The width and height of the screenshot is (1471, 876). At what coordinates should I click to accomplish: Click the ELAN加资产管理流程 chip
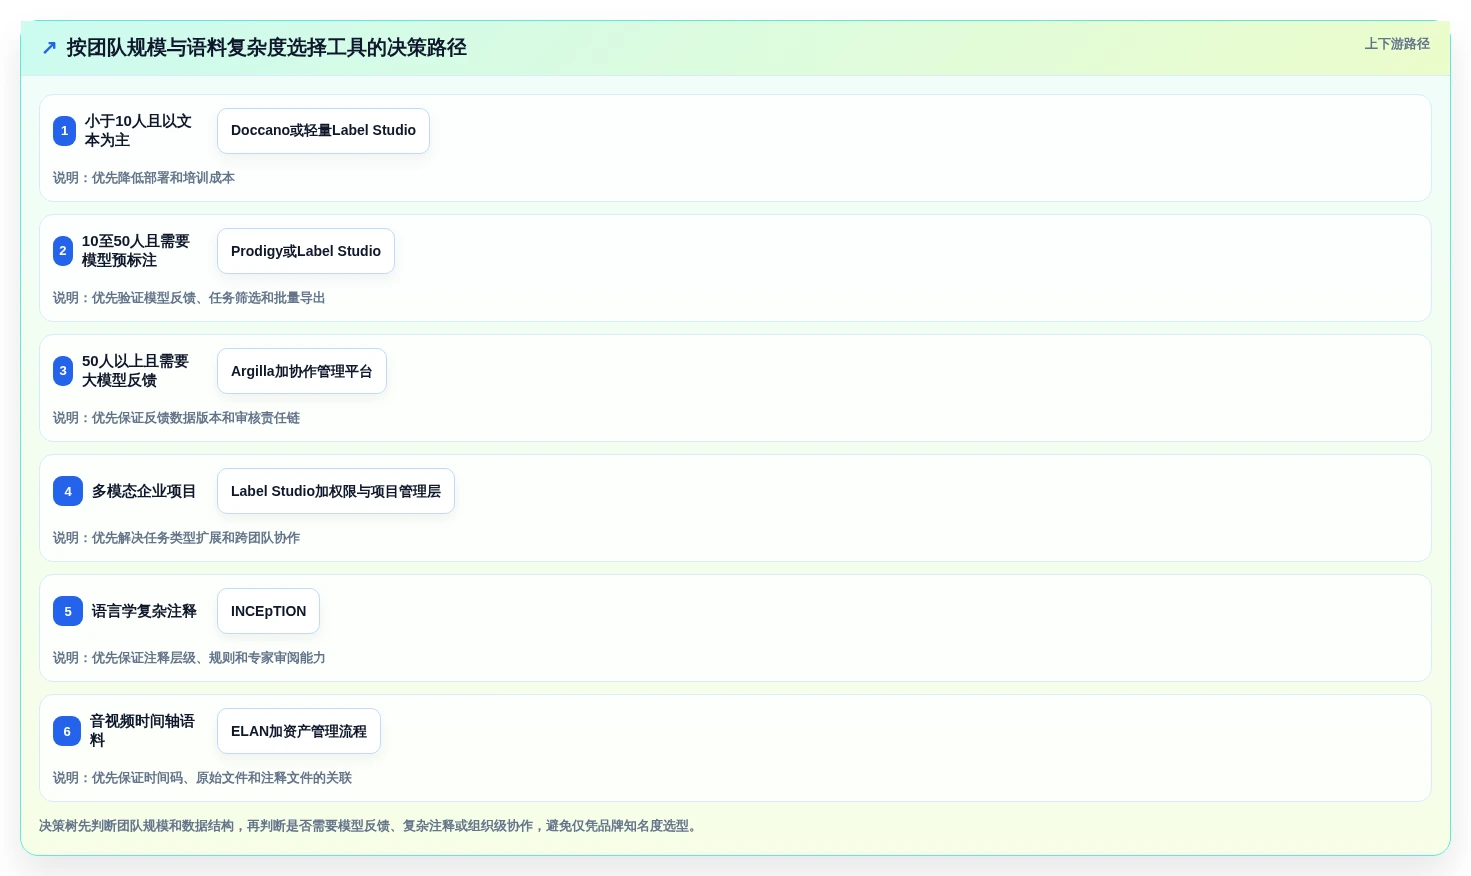[x=299, y=731]
